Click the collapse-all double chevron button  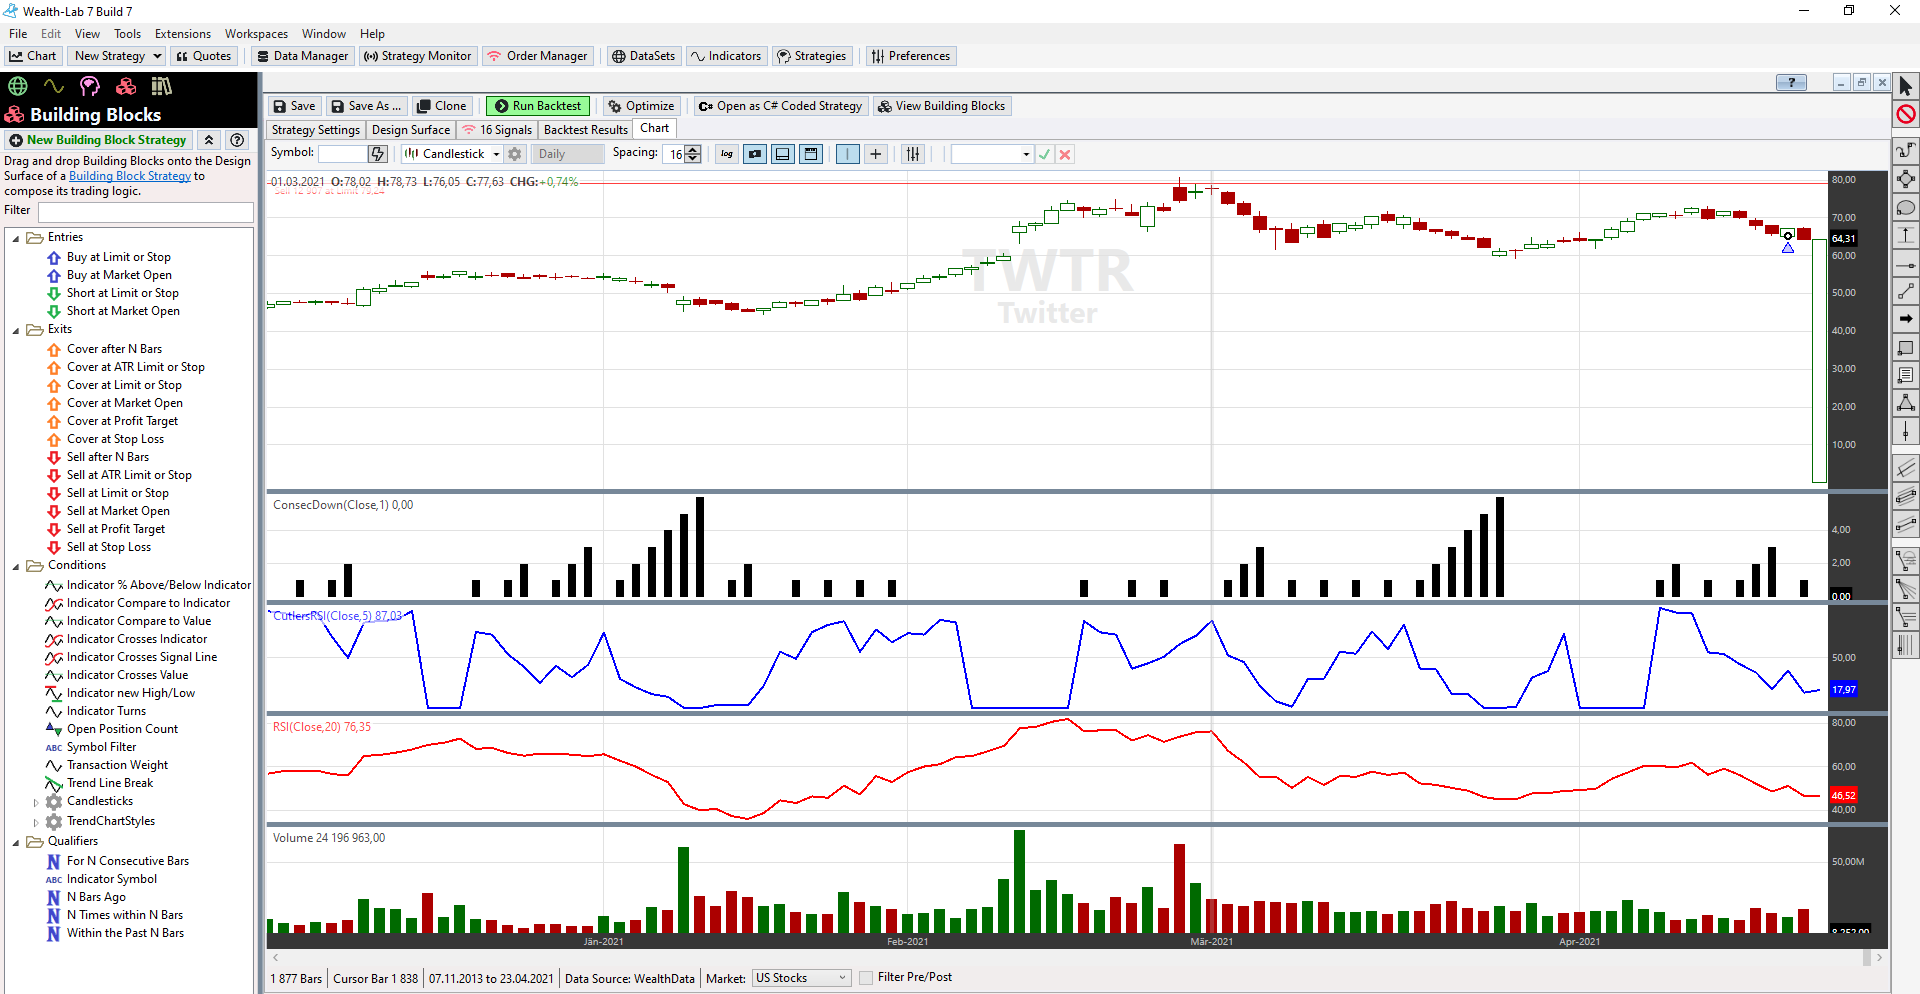click(x=209, y=140)
